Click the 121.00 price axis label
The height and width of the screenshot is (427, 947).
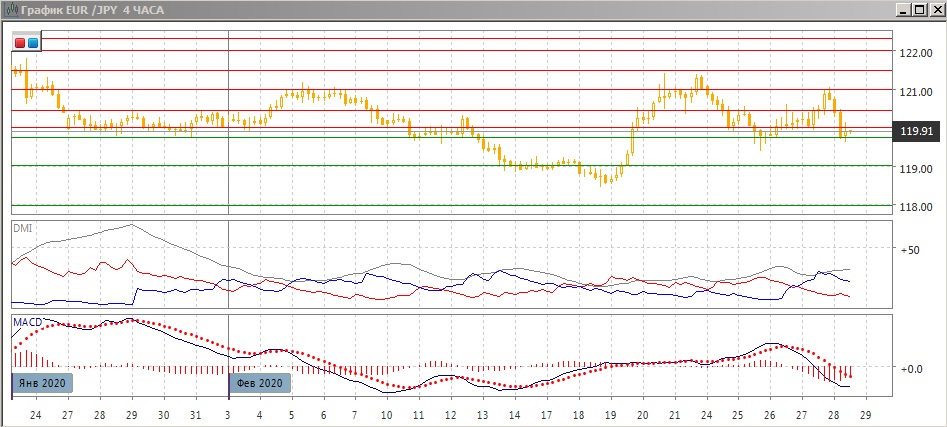coord(916,92)
